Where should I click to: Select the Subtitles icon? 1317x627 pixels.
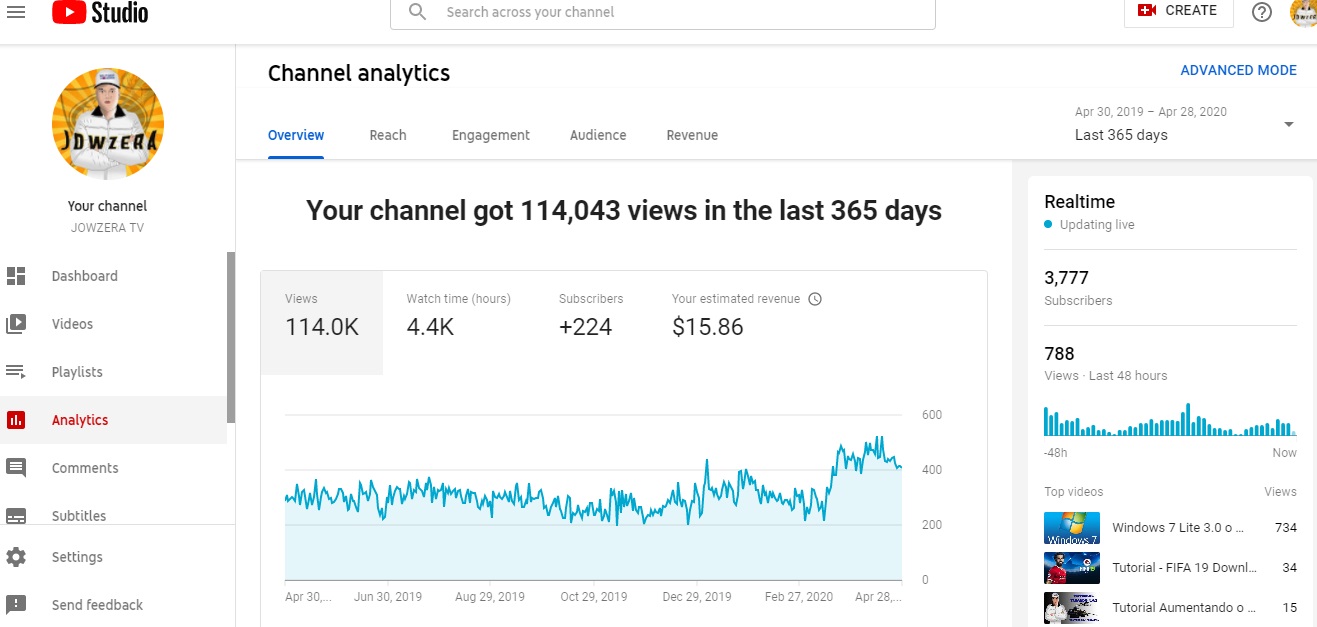(x=18, y=515)
